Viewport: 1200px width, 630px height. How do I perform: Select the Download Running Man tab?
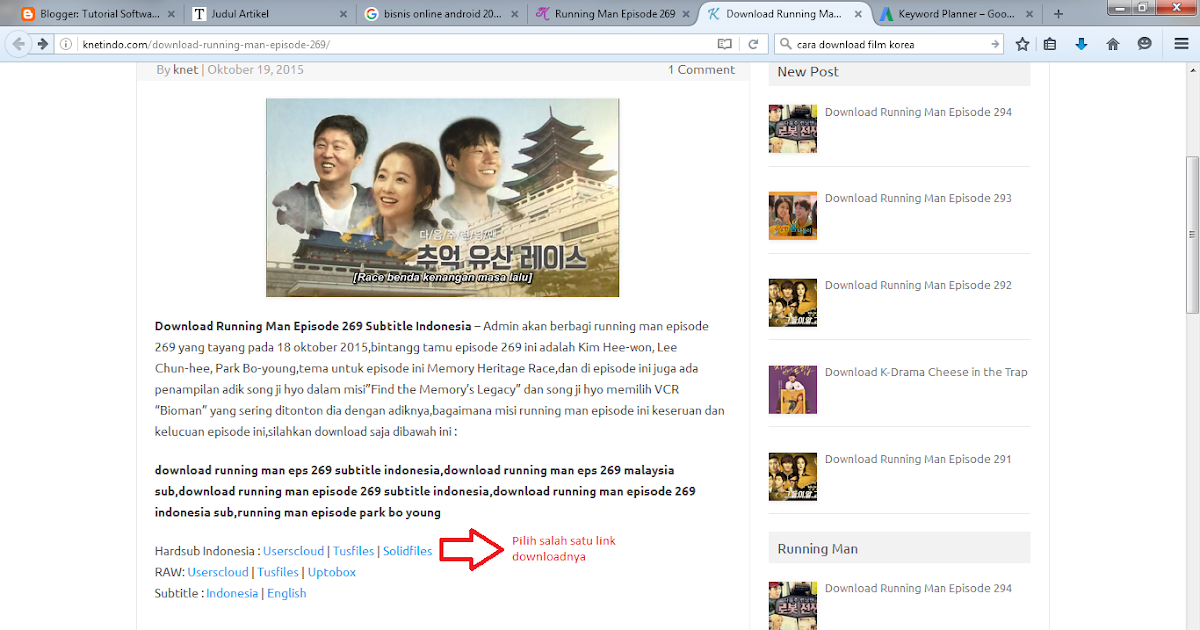coord(786,14)
